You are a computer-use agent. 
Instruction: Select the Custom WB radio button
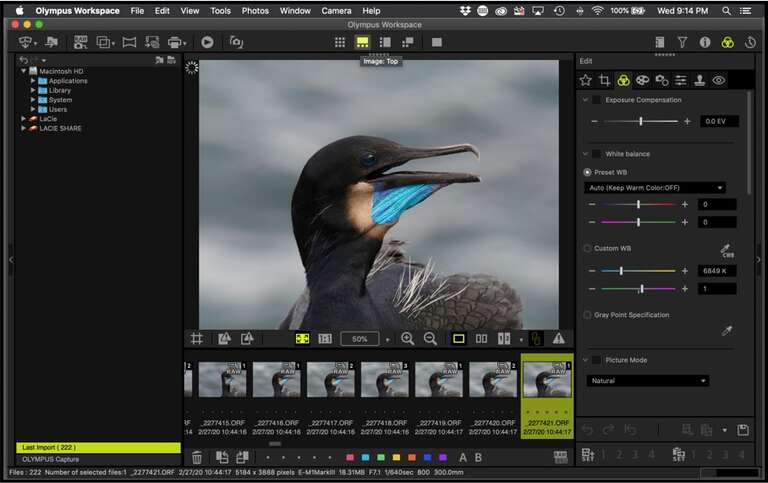pyautogui.click(x=587, y=248)
